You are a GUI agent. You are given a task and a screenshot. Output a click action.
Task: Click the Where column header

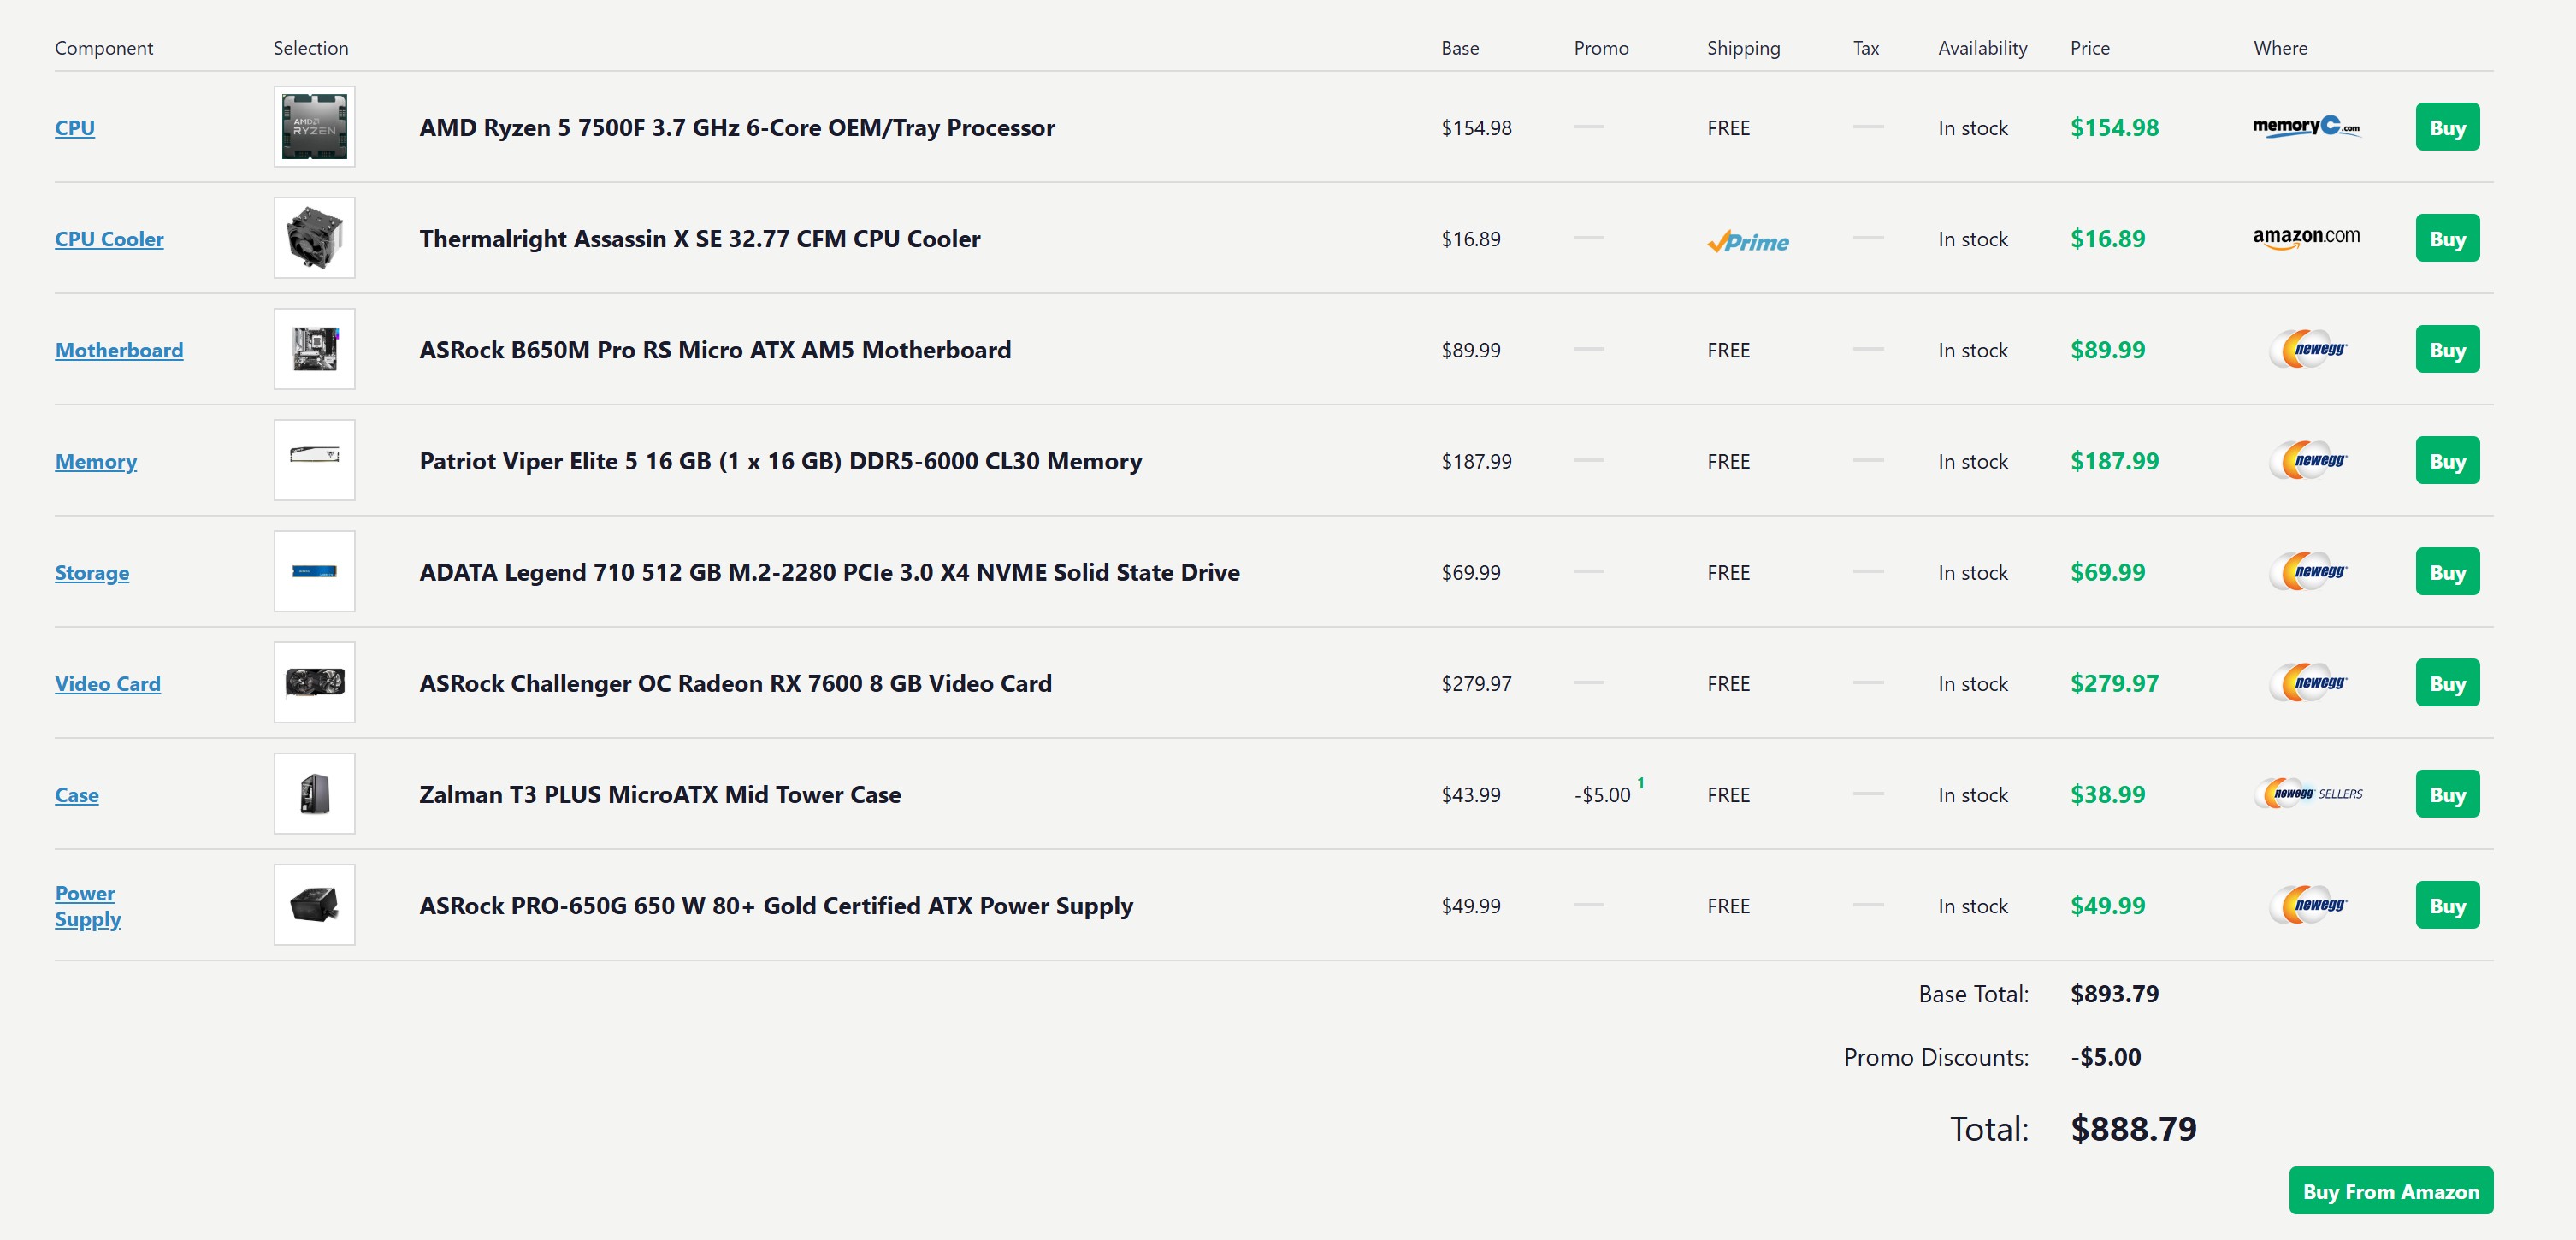coord(2280,48)
